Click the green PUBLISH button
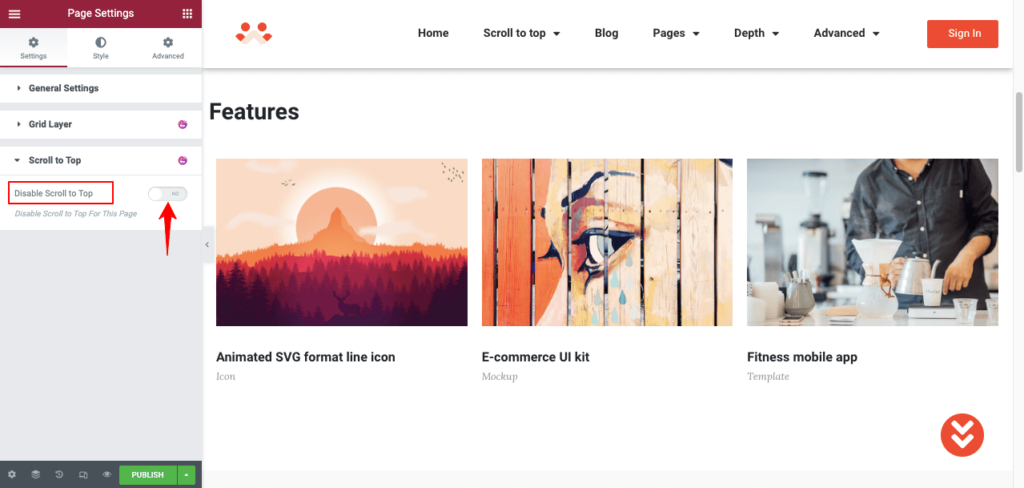The height and width of the screenshot is (488, 1024). point(148,475)
